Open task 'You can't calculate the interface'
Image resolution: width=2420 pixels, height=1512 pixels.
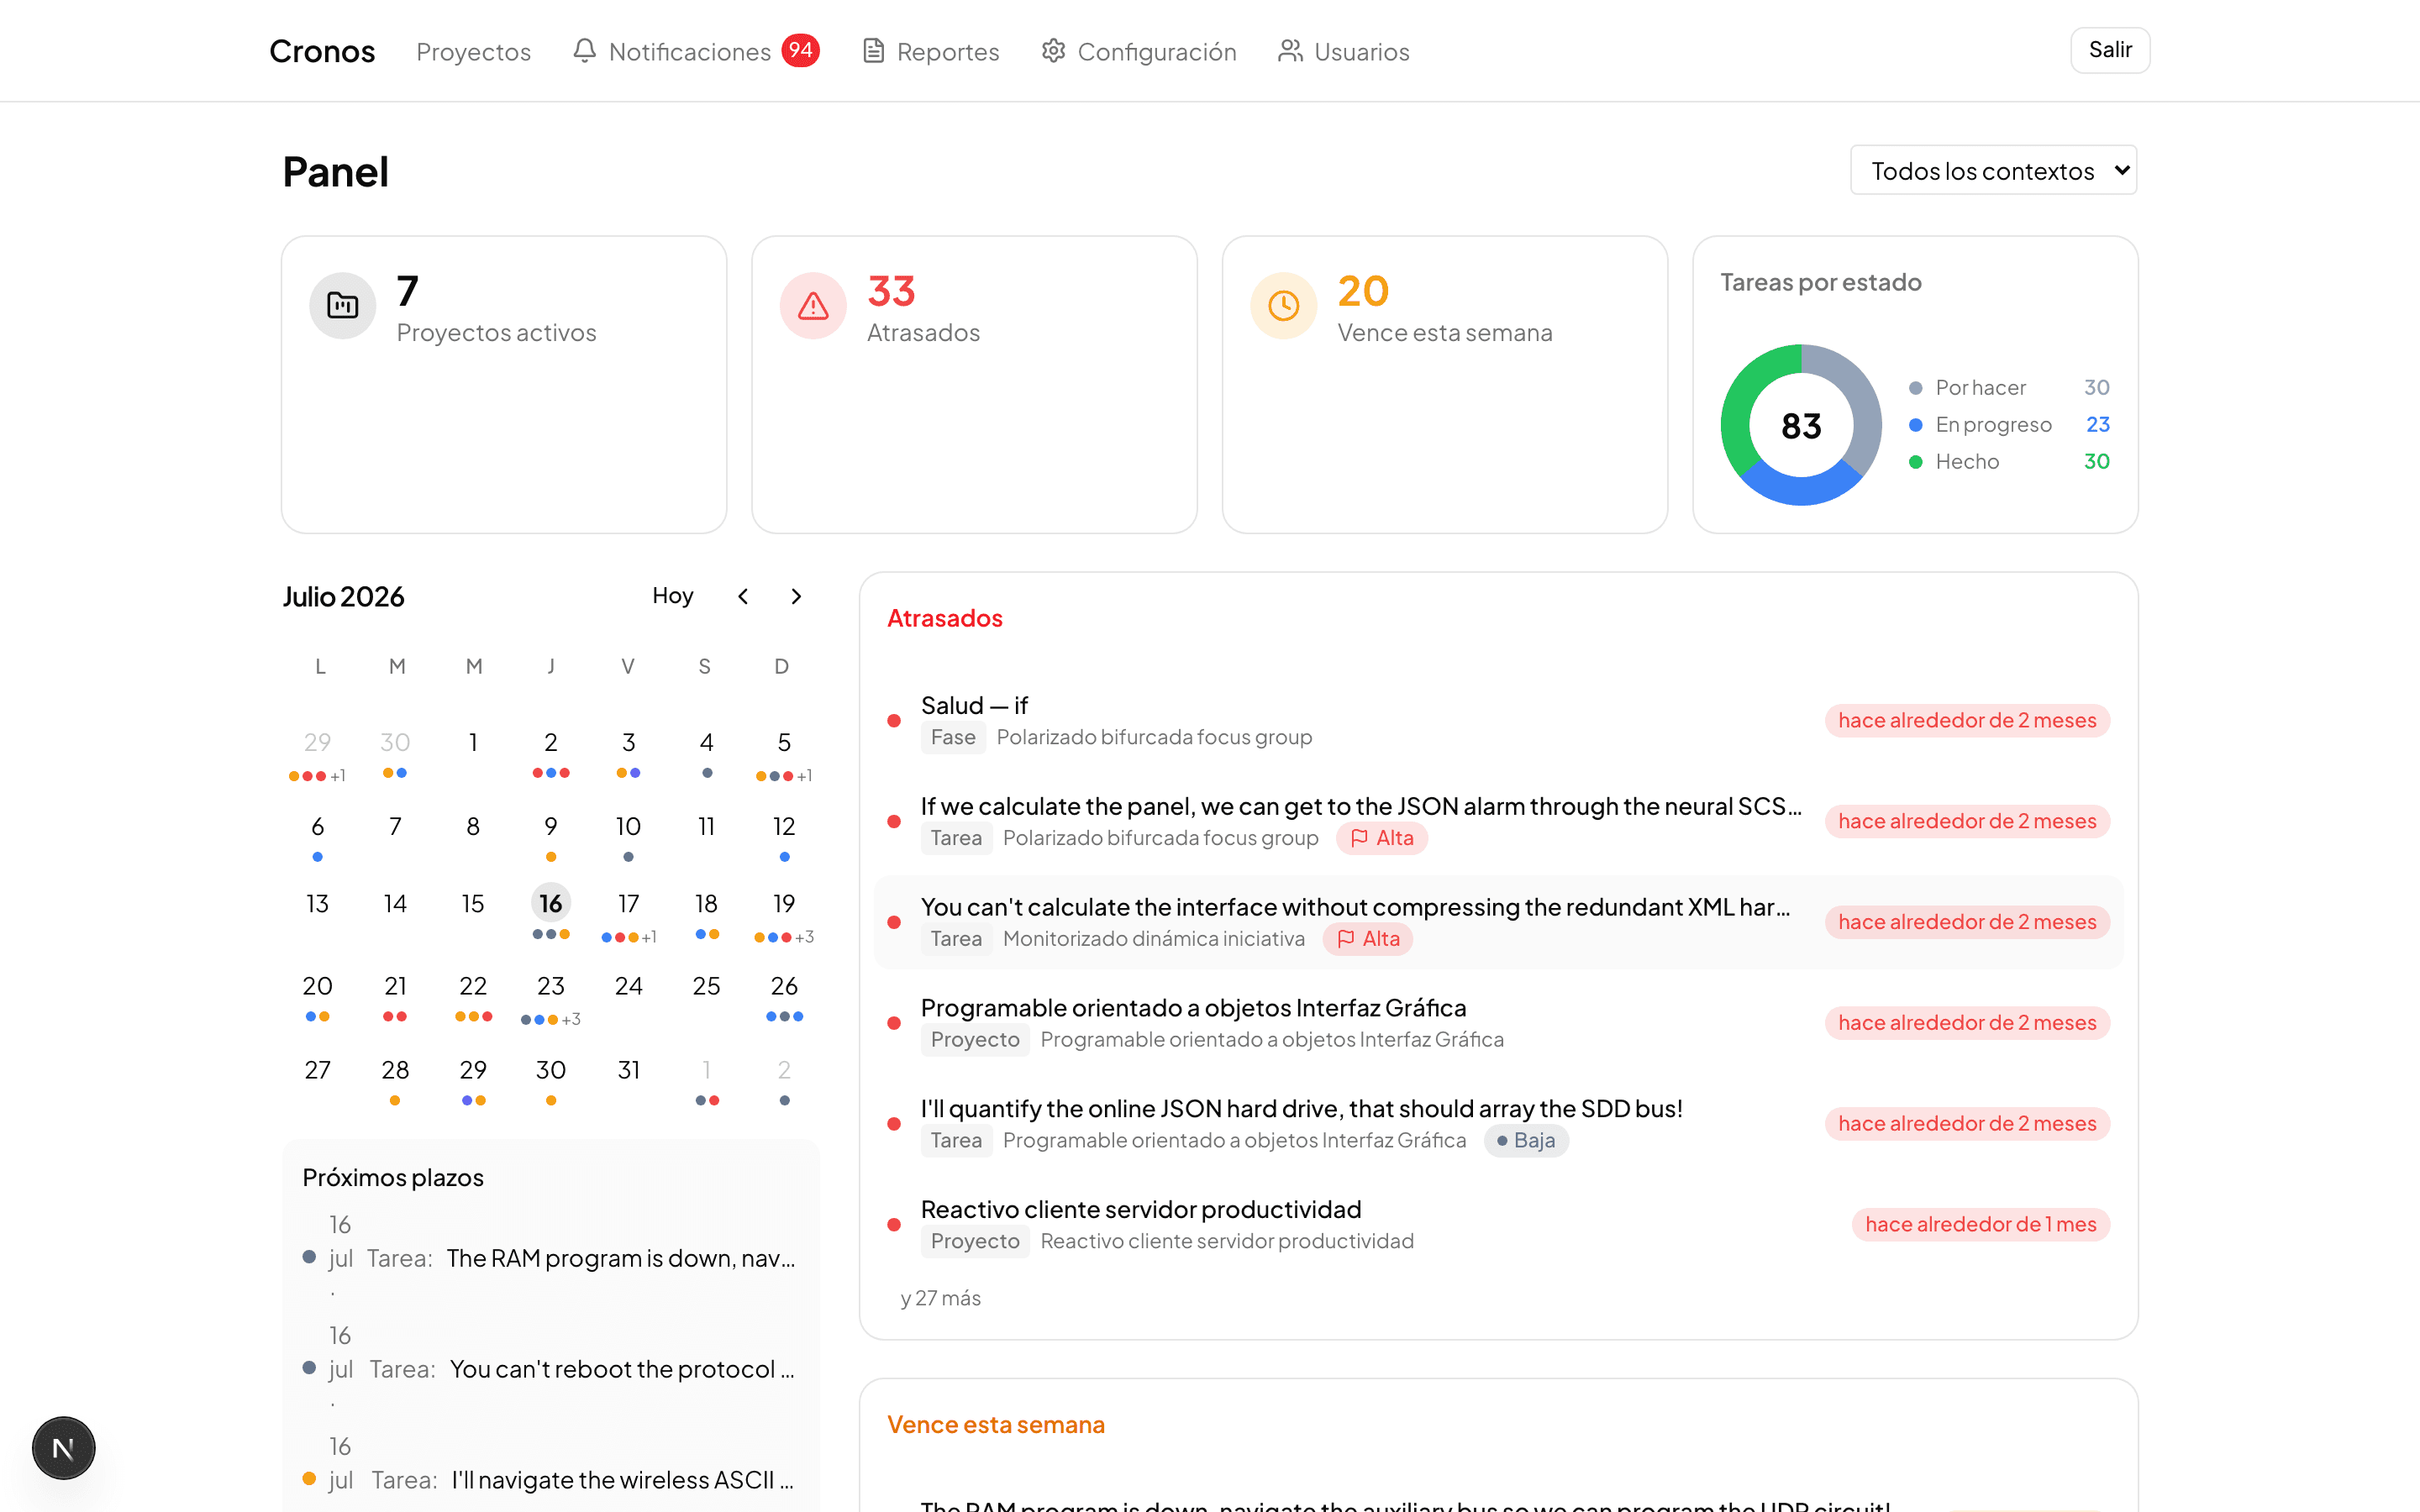pos(1498,922)
